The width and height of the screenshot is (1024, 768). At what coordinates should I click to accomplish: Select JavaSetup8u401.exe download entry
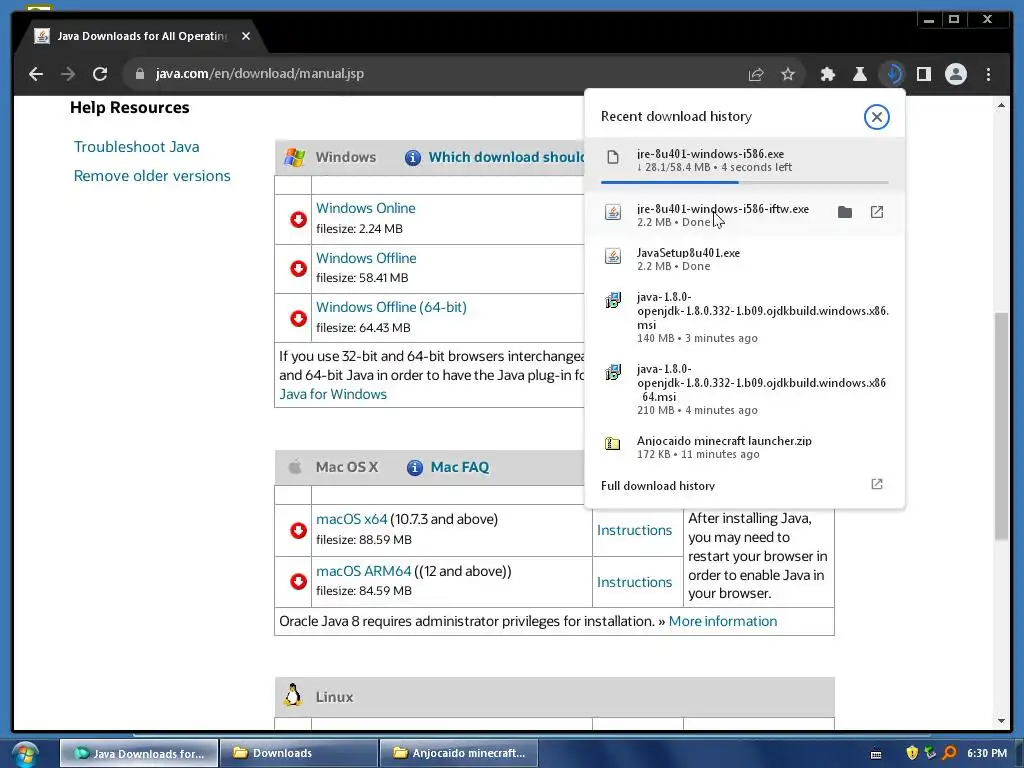pyautogui.click(x=744, y=259)
